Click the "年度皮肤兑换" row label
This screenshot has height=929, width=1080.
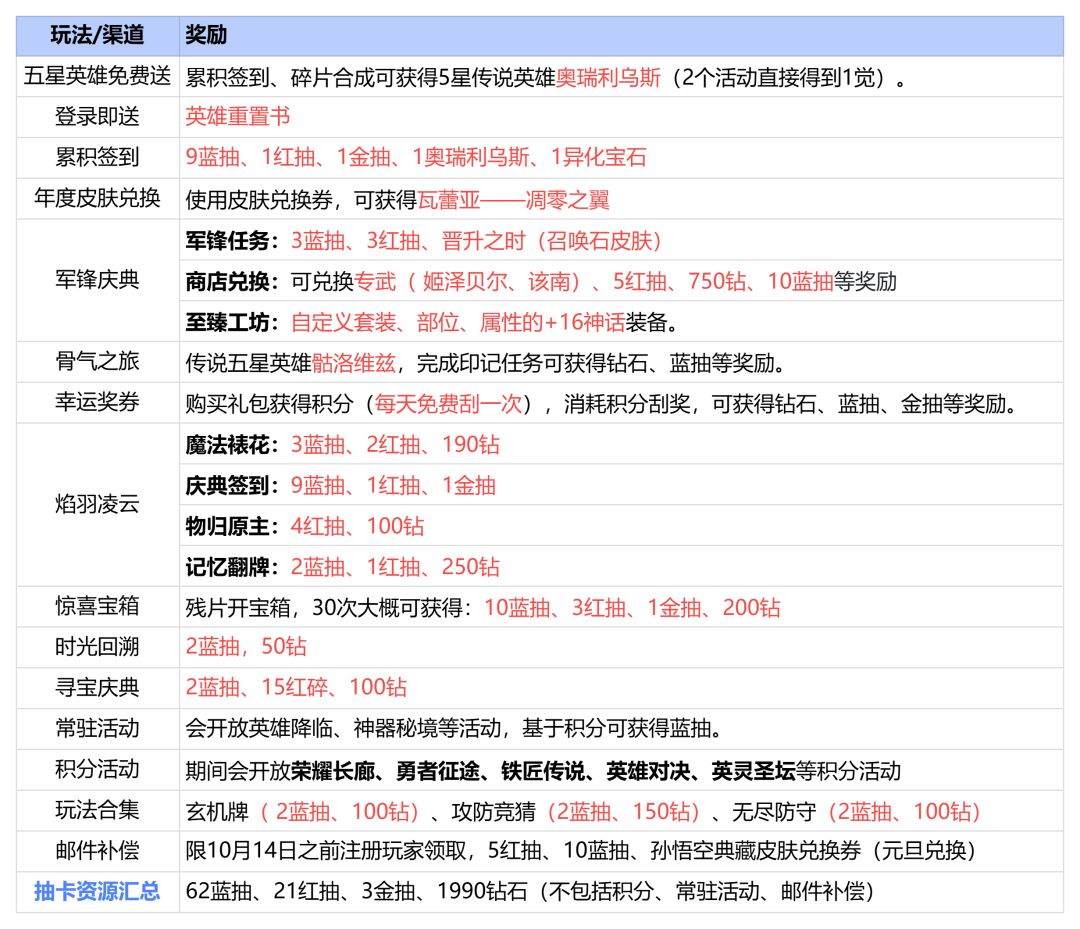coord(97,198)
